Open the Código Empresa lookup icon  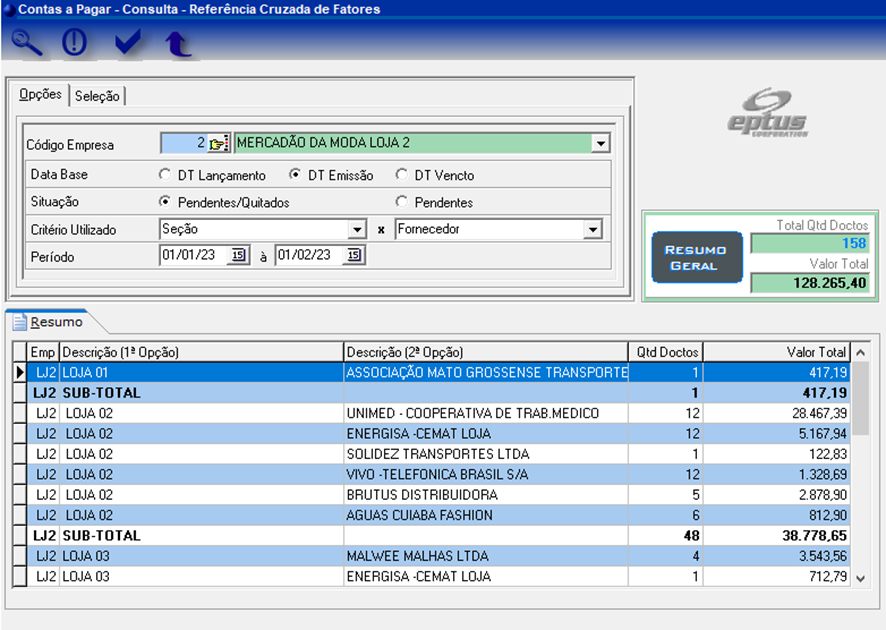(219, 143)
